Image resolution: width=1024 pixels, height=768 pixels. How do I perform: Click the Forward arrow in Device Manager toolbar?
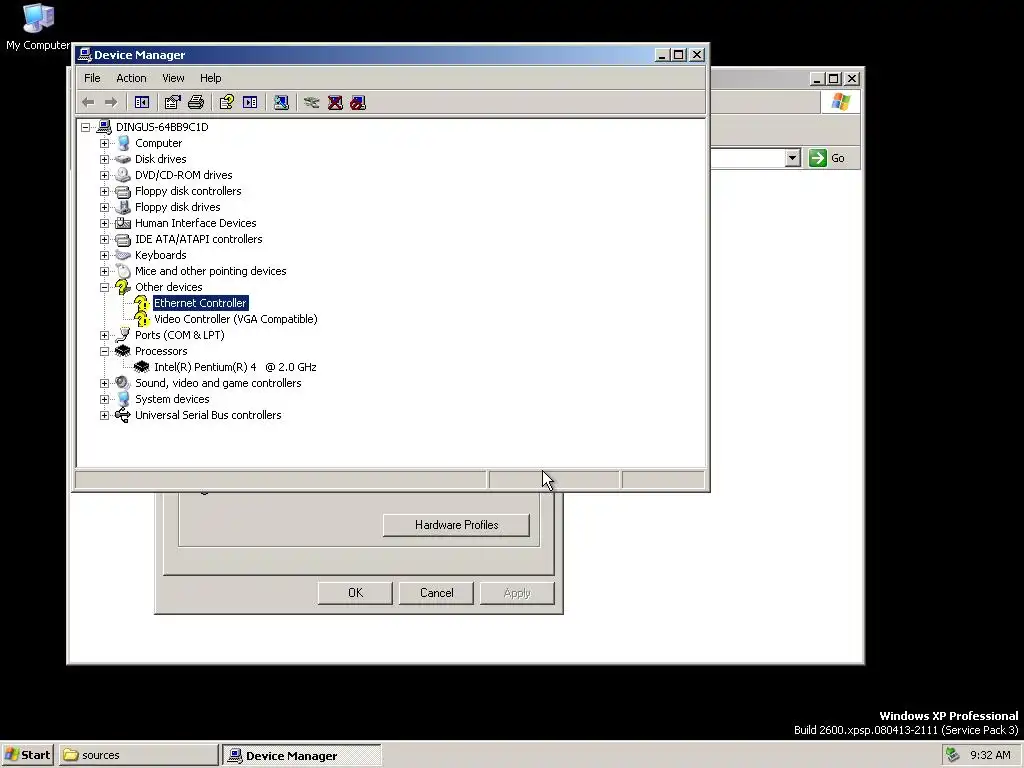pyautogui.click(x=111, y=103)
